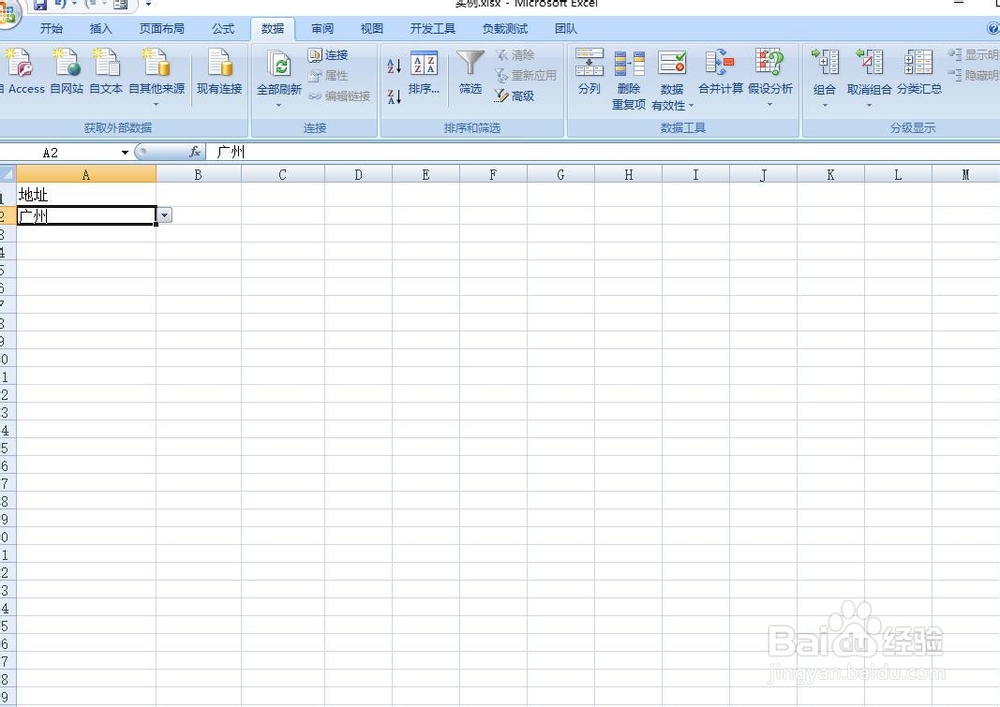Click formula bar showing 广州
Screen dimensions: 1000x707
(x=602, y=152)
